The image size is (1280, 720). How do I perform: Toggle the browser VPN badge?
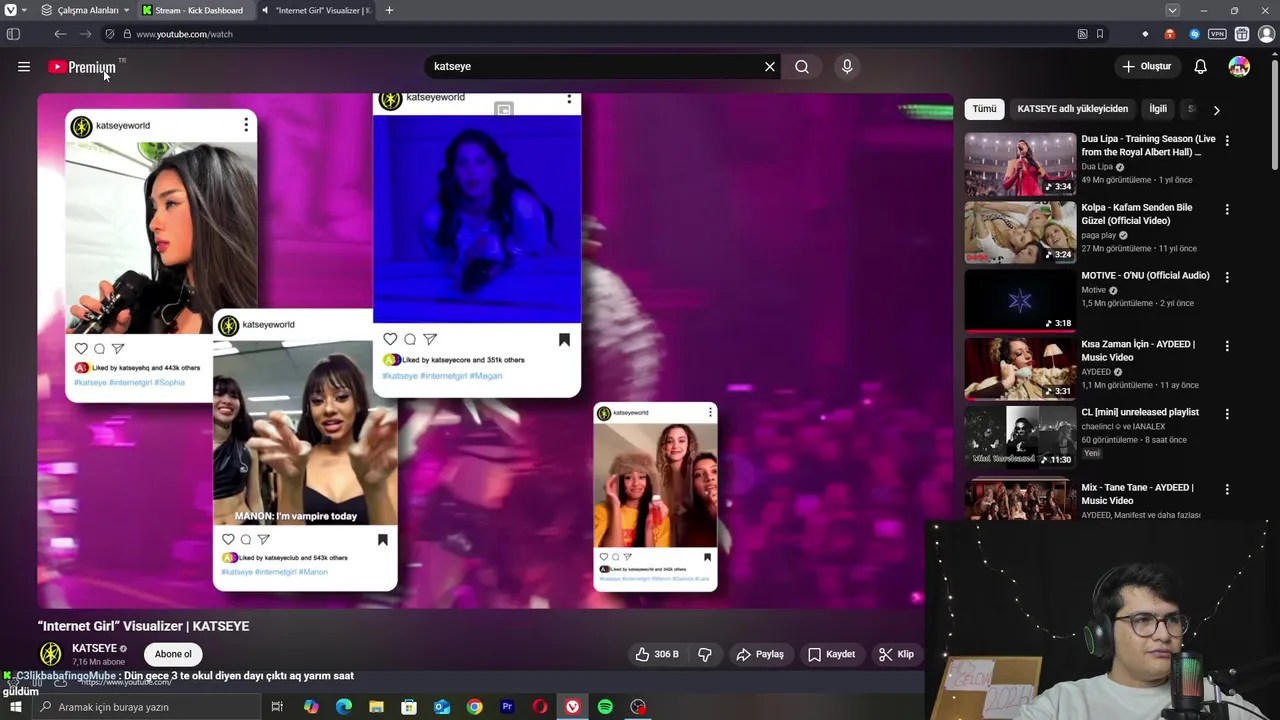(1217, 34)
